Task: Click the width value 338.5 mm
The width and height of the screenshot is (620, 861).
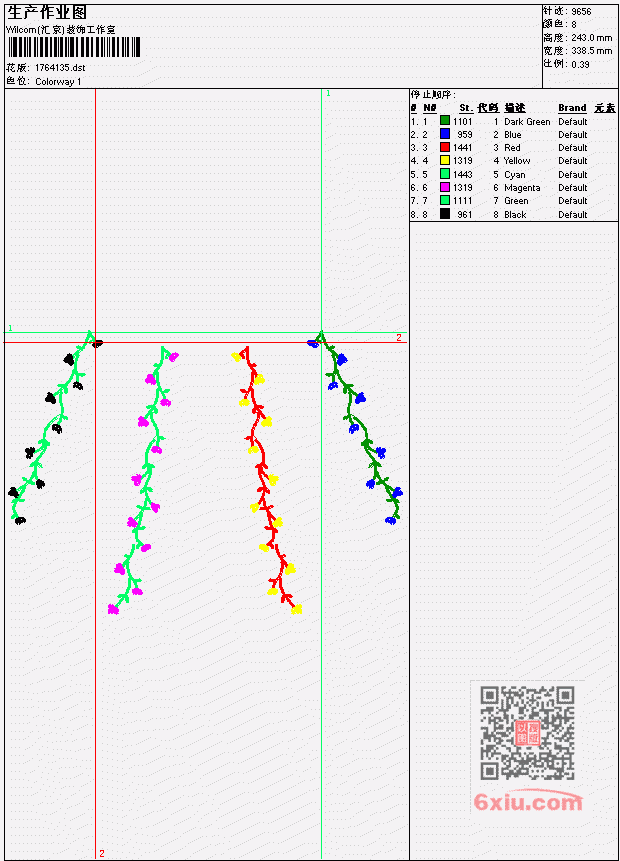Action: point(591,51)
